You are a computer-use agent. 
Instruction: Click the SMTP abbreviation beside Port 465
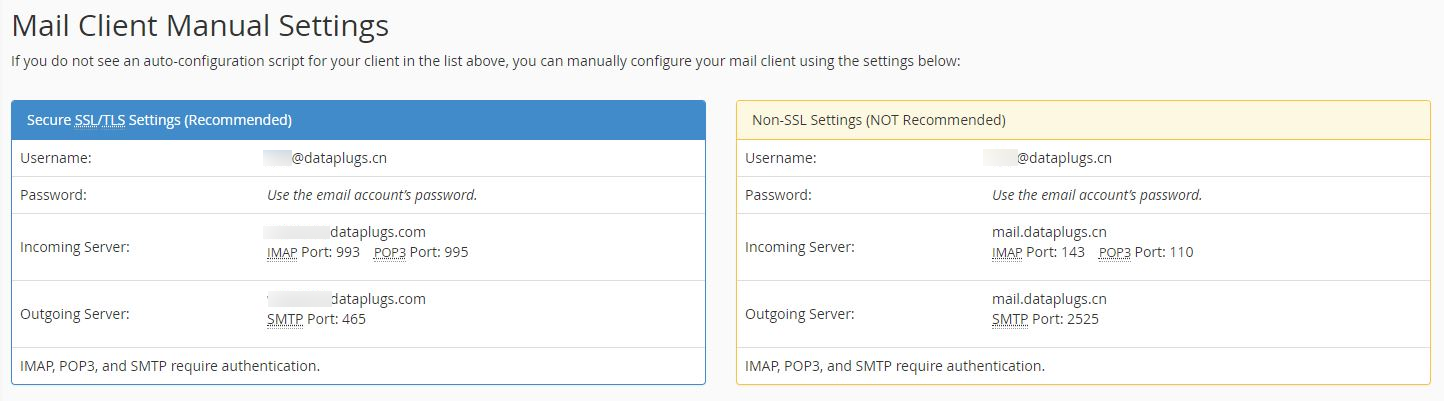point(285,320)
